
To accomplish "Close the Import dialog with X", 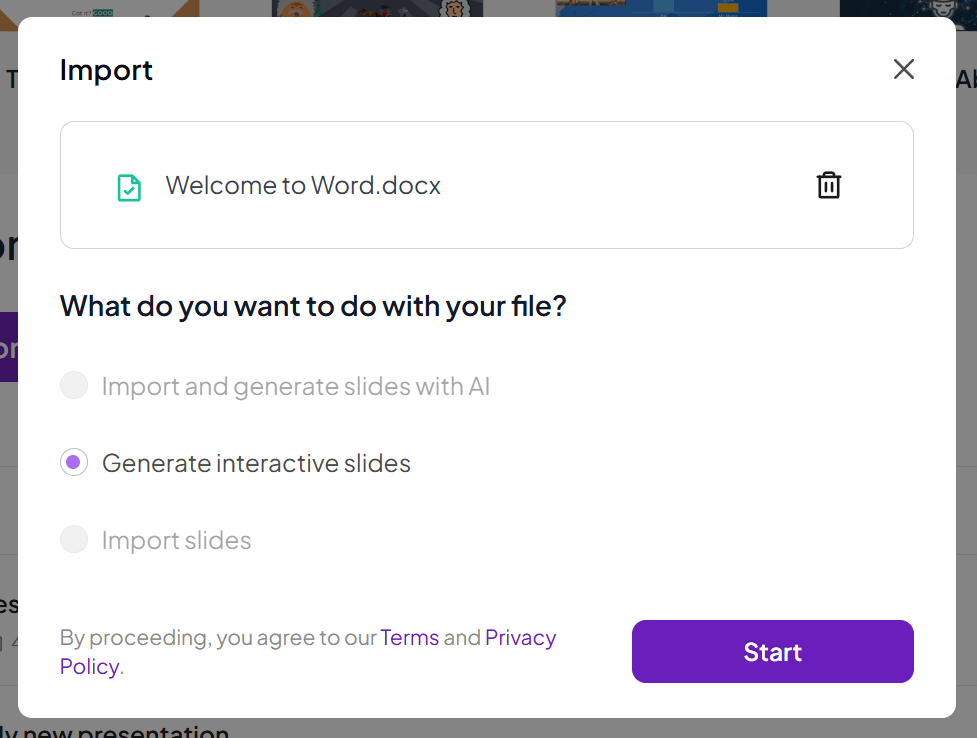I will pyautogui.click(x=903, y=69).
